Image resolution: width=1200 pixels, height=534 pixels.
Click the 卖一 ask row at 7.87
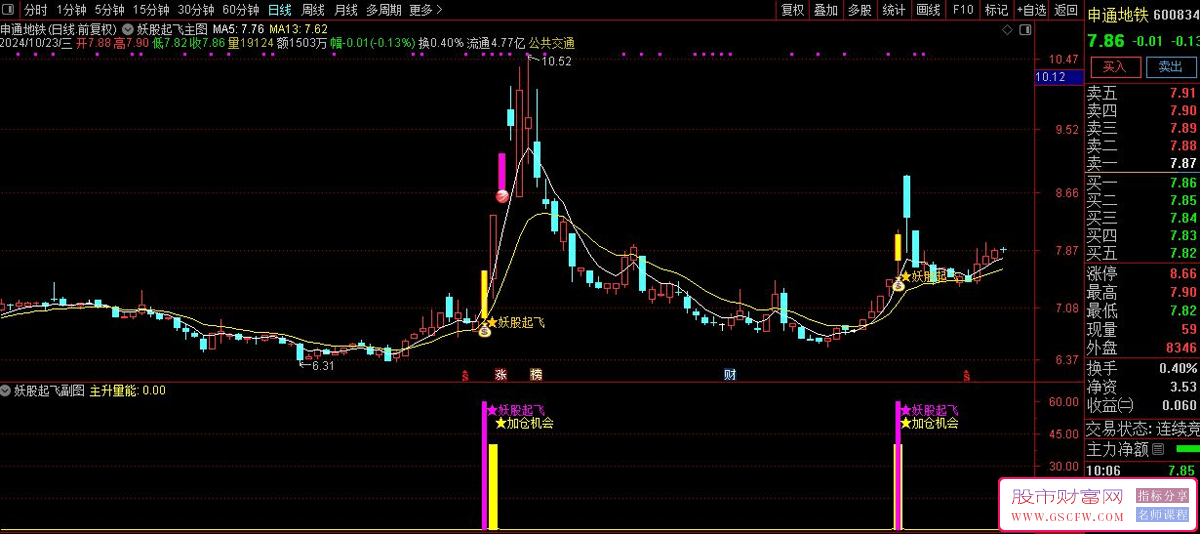(1142, 163)
